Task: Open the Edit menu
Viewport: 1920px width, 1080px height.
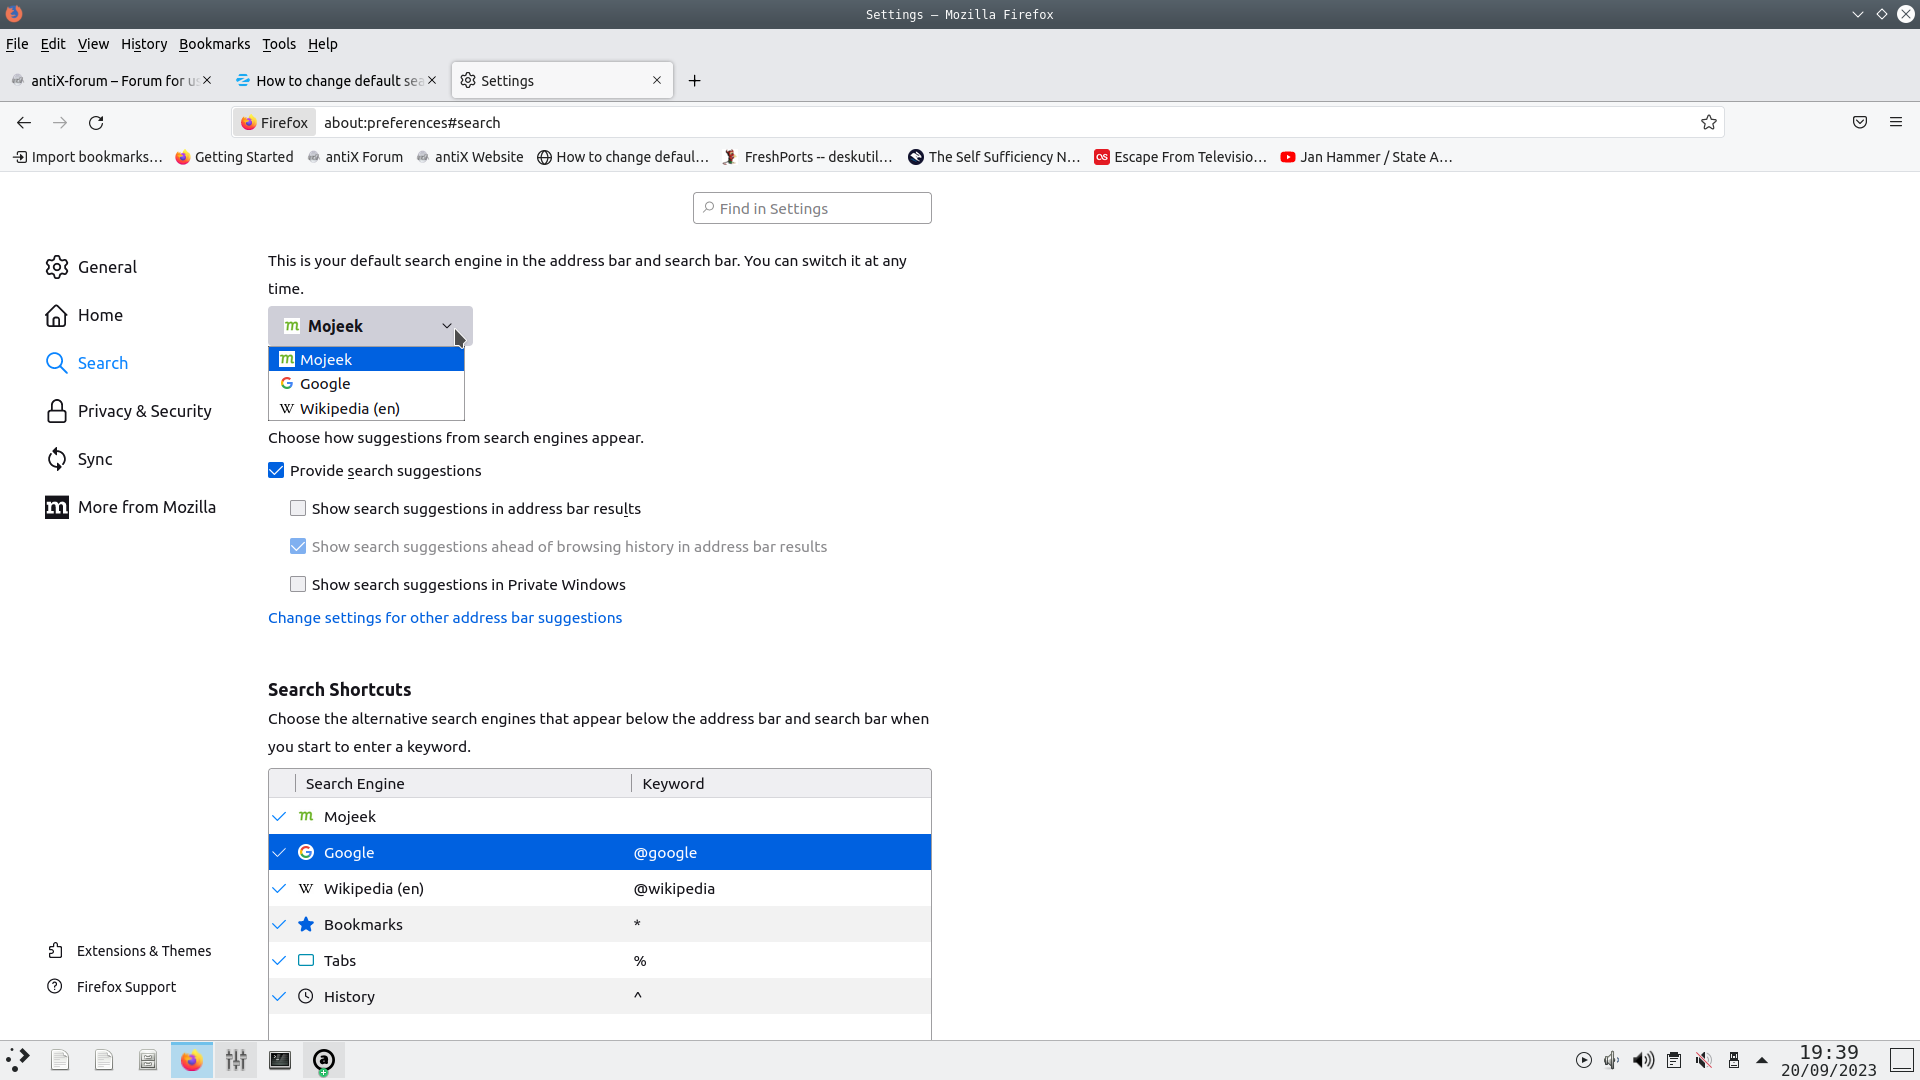Action: pyautogui.click(x=53, y=44)
